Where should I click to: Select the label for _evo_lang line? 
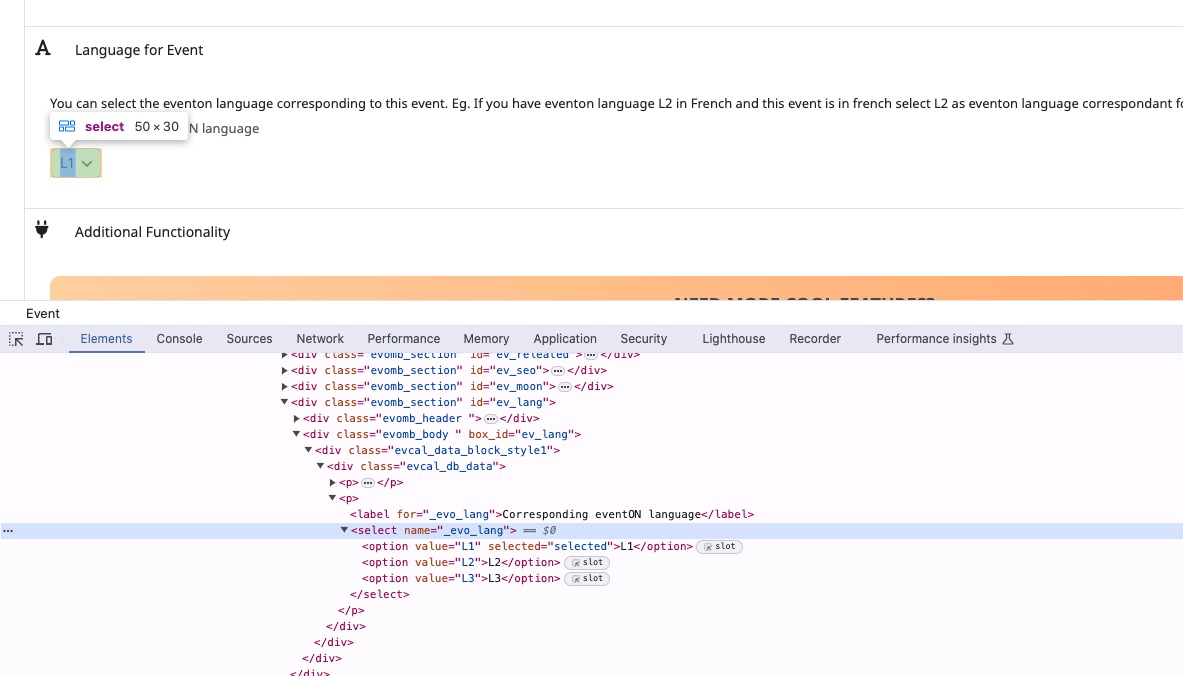tap(552, 515)
